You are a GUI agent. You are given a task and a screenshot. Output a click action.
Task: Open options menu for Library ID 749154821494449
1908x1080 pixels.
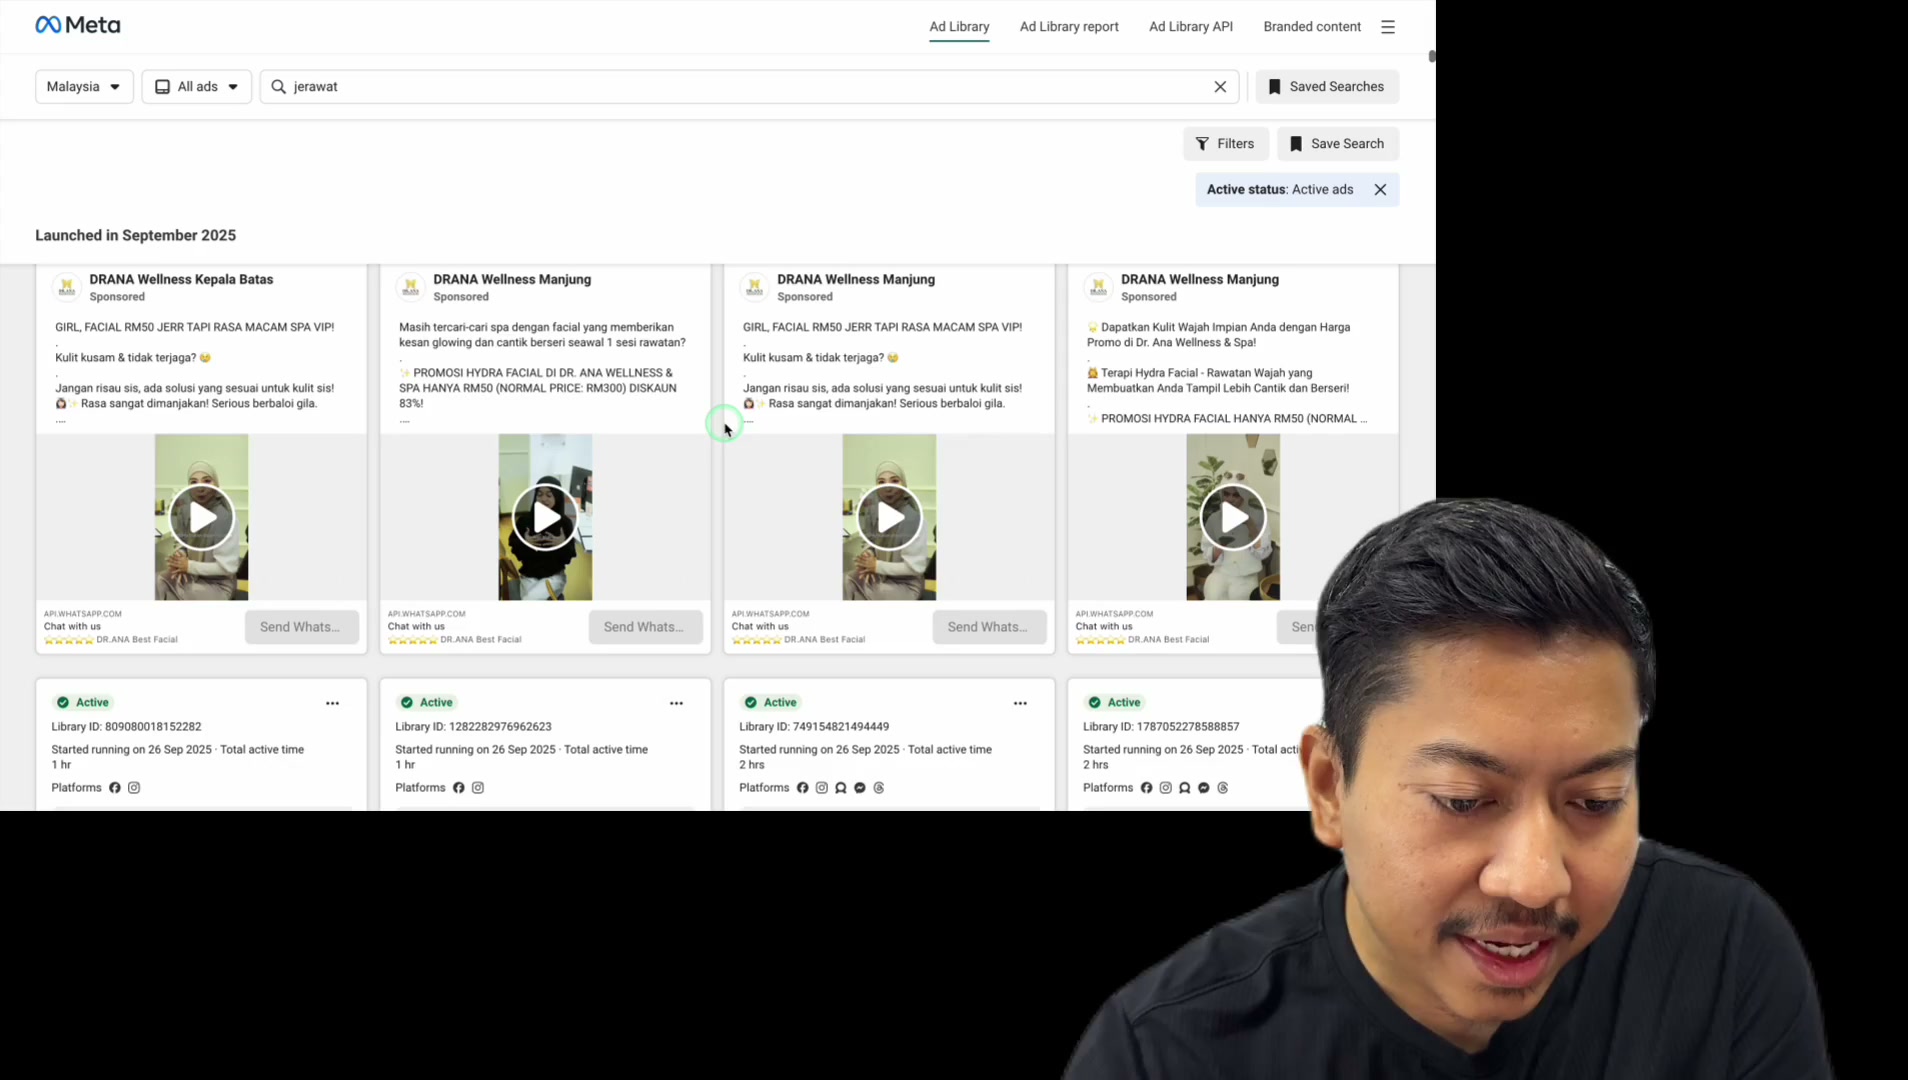pyautogui.click(x=1020, y=703)
